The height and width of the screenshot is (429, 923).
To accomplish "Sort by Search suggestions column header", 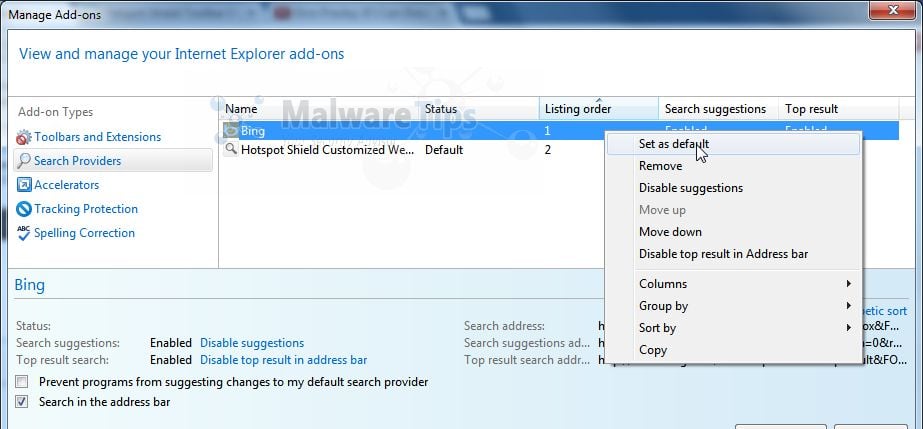I will [719, 109].
